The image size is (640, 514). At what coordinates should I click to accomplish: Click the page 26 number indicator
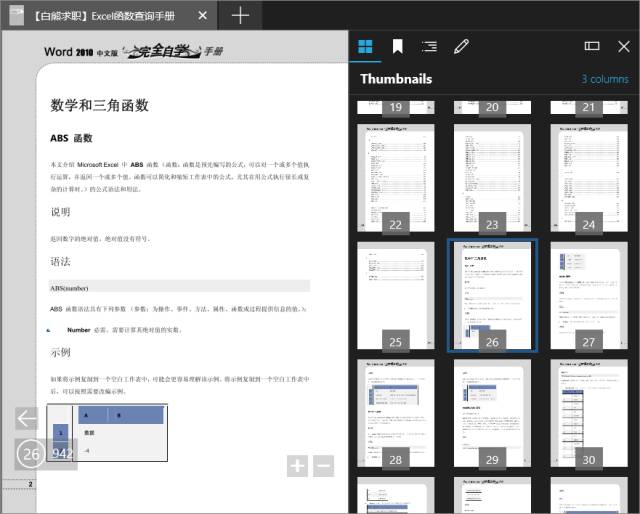(x=31, y=454)
